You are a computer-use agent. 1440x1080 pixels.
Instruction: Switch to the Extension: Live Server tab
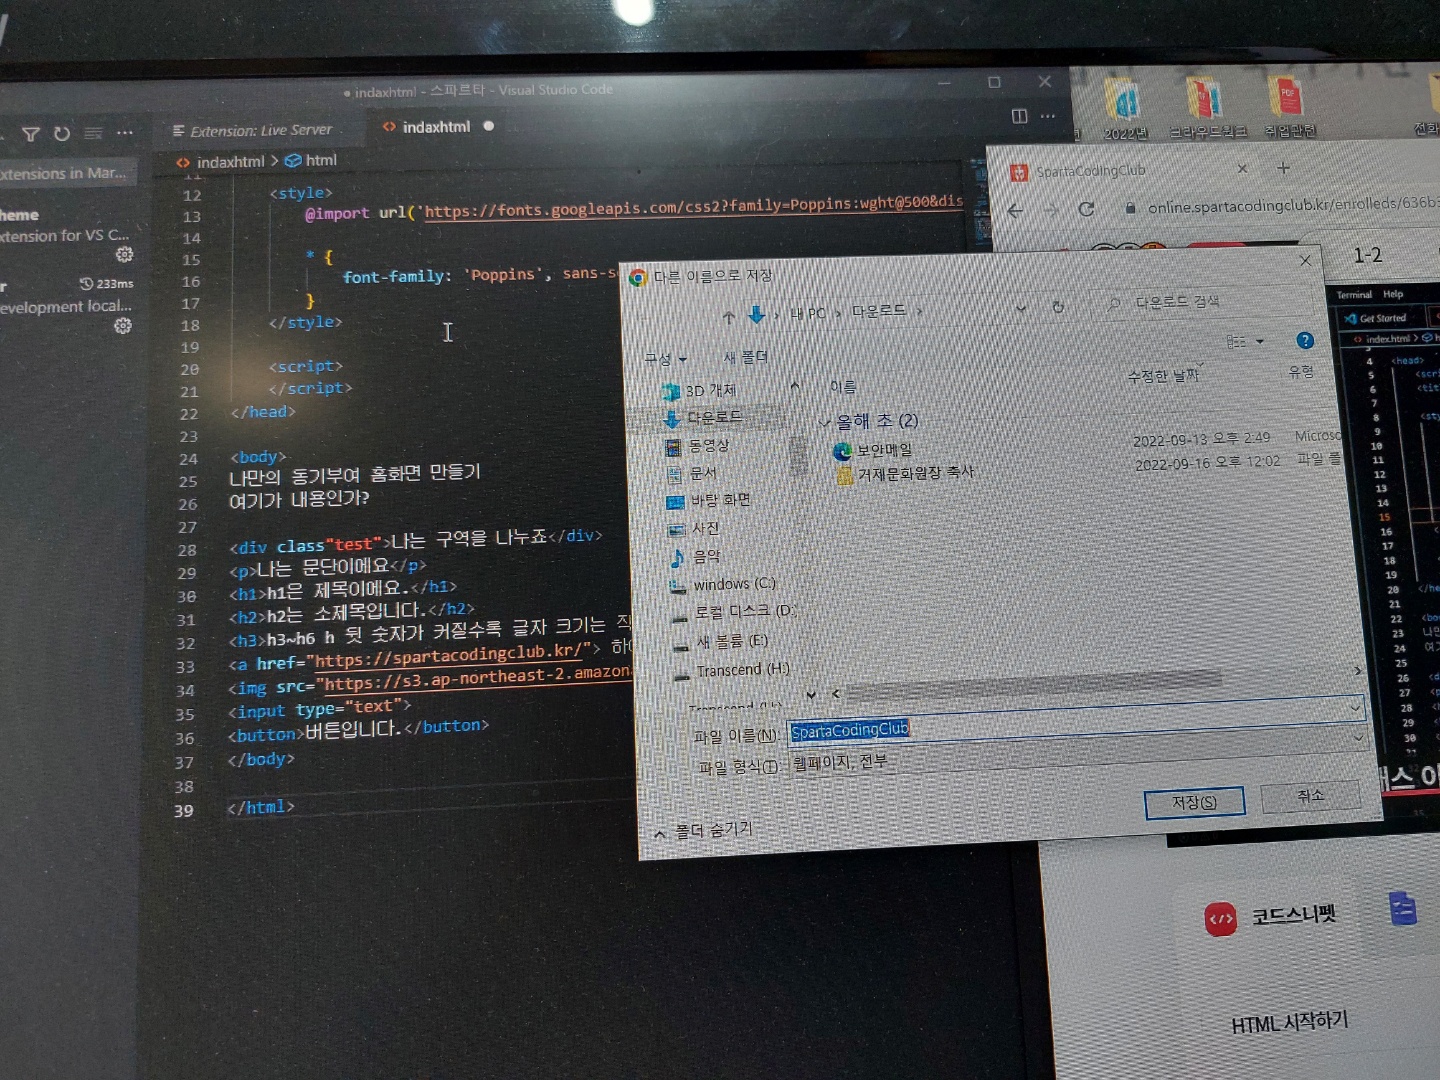click(x=252, y=130)
